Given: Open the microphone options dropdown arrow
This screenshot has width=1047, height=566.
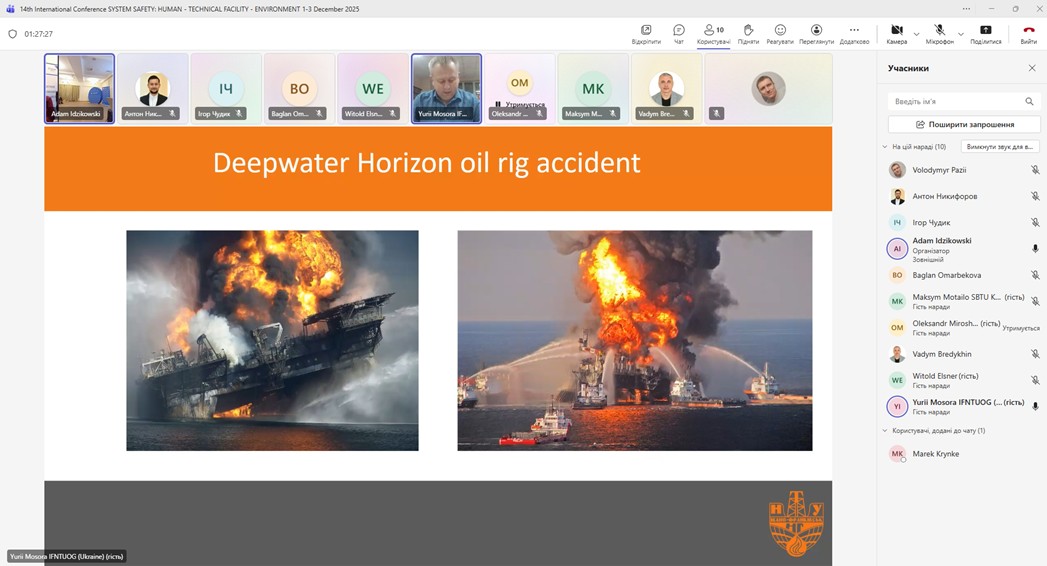Looking at the screenshot, I should (961, 34).
